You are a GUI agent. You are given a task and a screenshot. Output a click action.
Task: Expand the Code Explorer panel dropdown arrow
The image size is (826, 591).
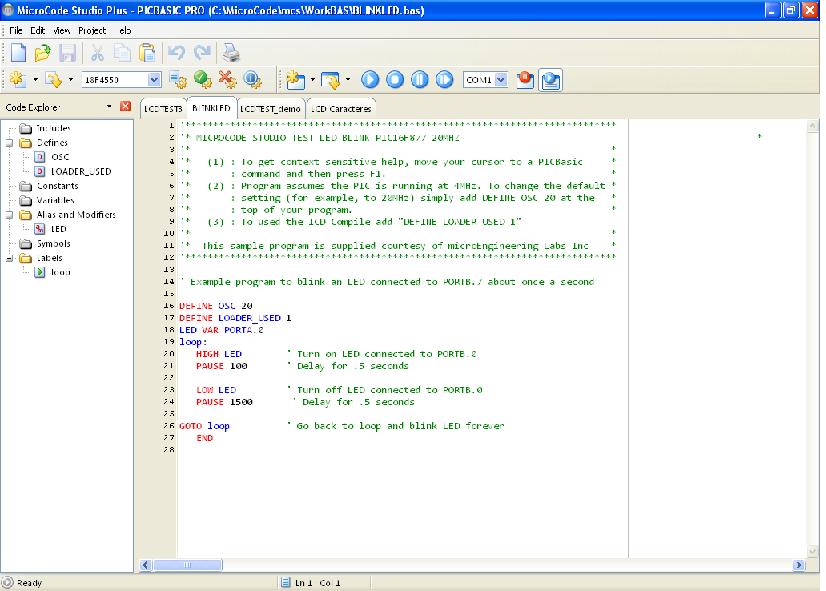[x=108, y=106]
